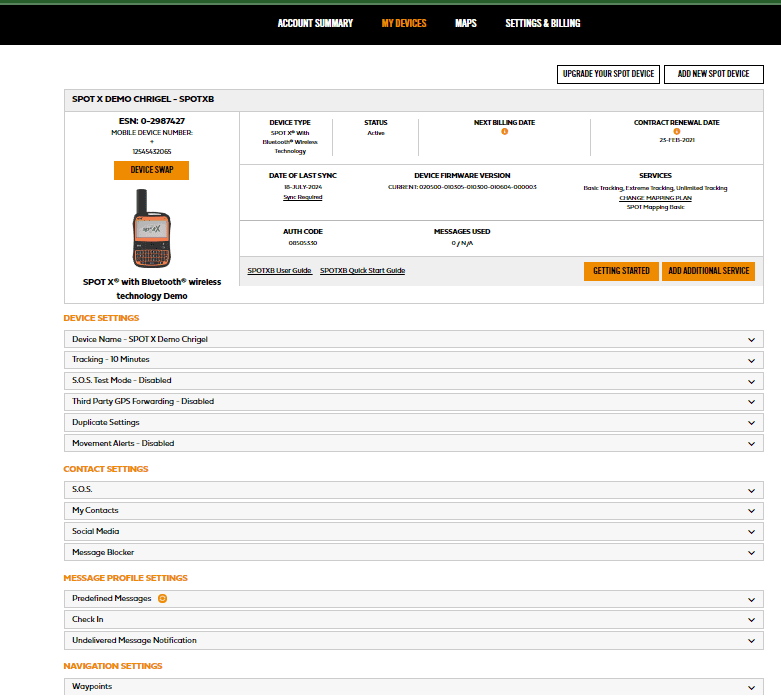Viewport: 781px width, 697px height.
Task: Click the Change Mapping Plan link
Action: (x=655, y=198)
